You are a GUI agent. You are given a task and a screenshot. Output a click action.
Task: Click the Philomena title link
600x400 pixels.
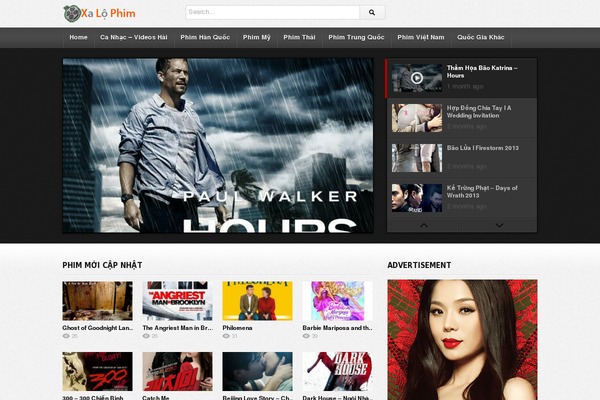237,328
